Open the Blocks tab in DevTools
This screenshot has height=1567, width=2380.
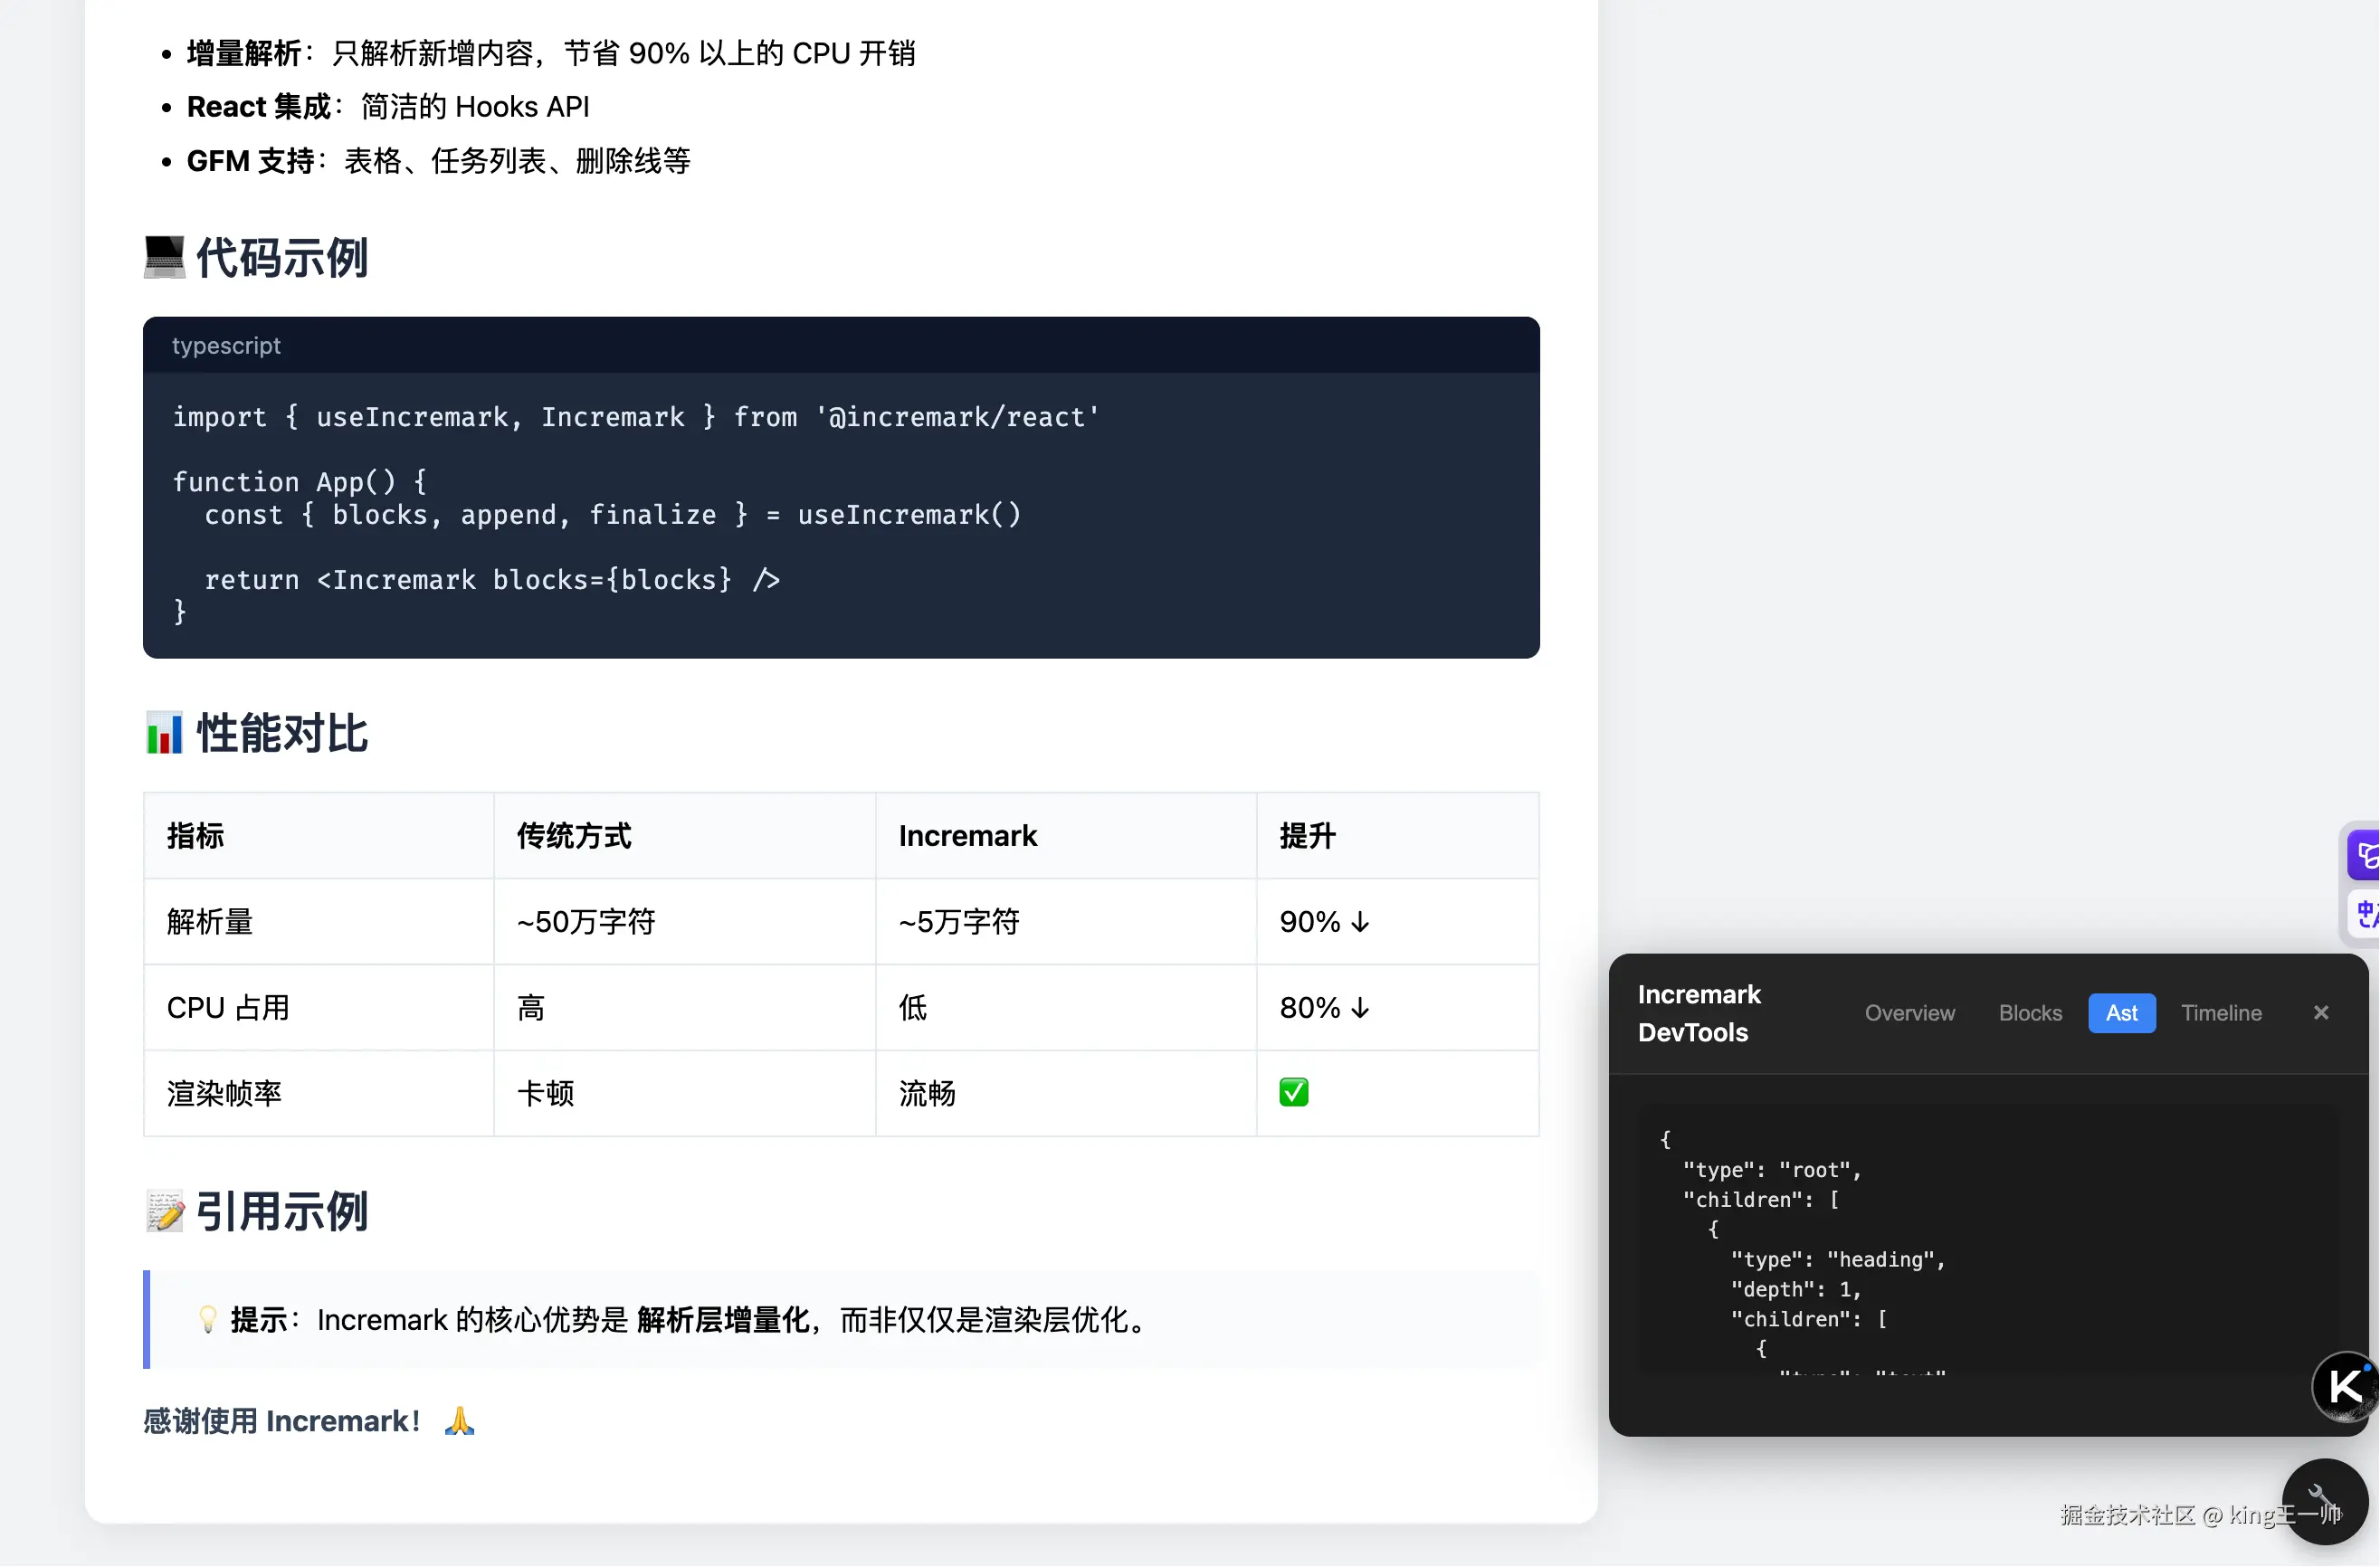pos(2030,1013)
